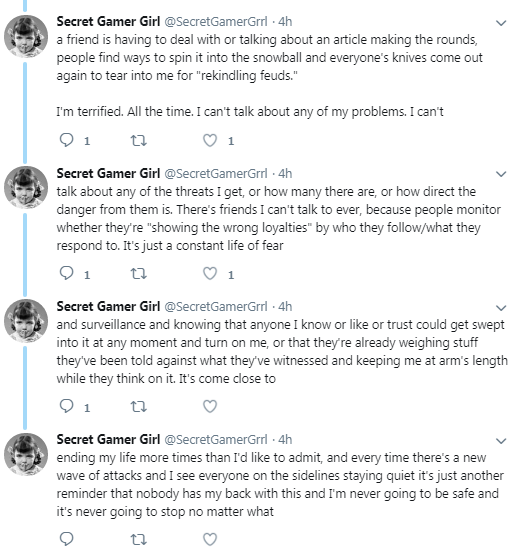Retweet the last tweet ending "no matter what"
This screenshot has height=555, width=517.
(138, 539)
